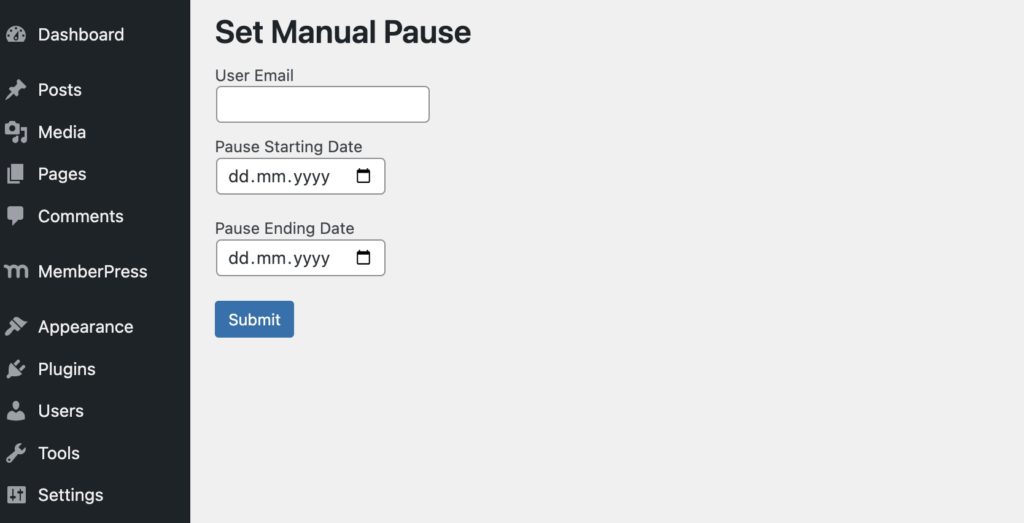Click the Dashboard gauge icon

point(15,34)
